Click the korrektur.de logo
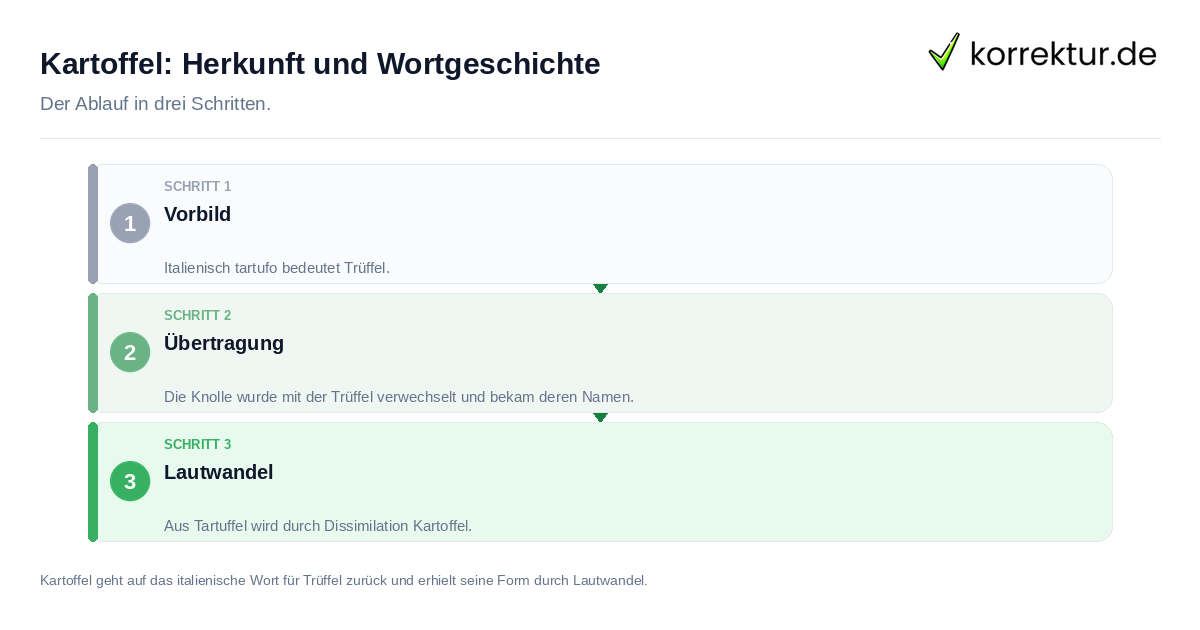Screen dimensions: 1200x630 click(1042, 52)
